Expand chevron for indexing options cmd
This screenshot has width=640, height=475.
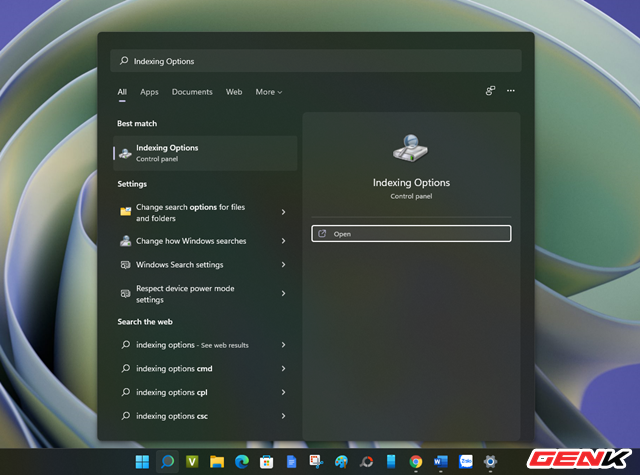coord(283,368)
